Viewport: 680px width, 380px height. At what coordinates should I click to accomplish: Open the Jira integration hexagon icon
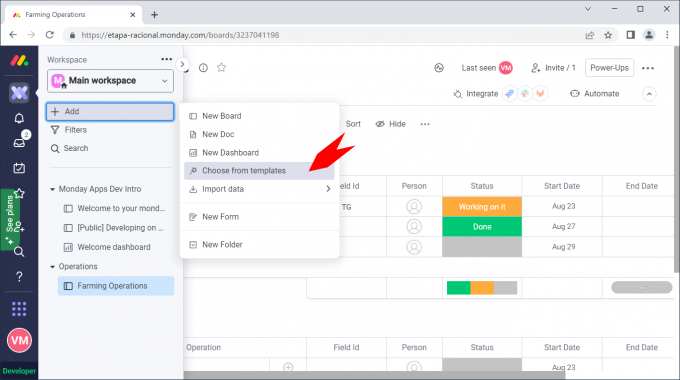(510, 93)
